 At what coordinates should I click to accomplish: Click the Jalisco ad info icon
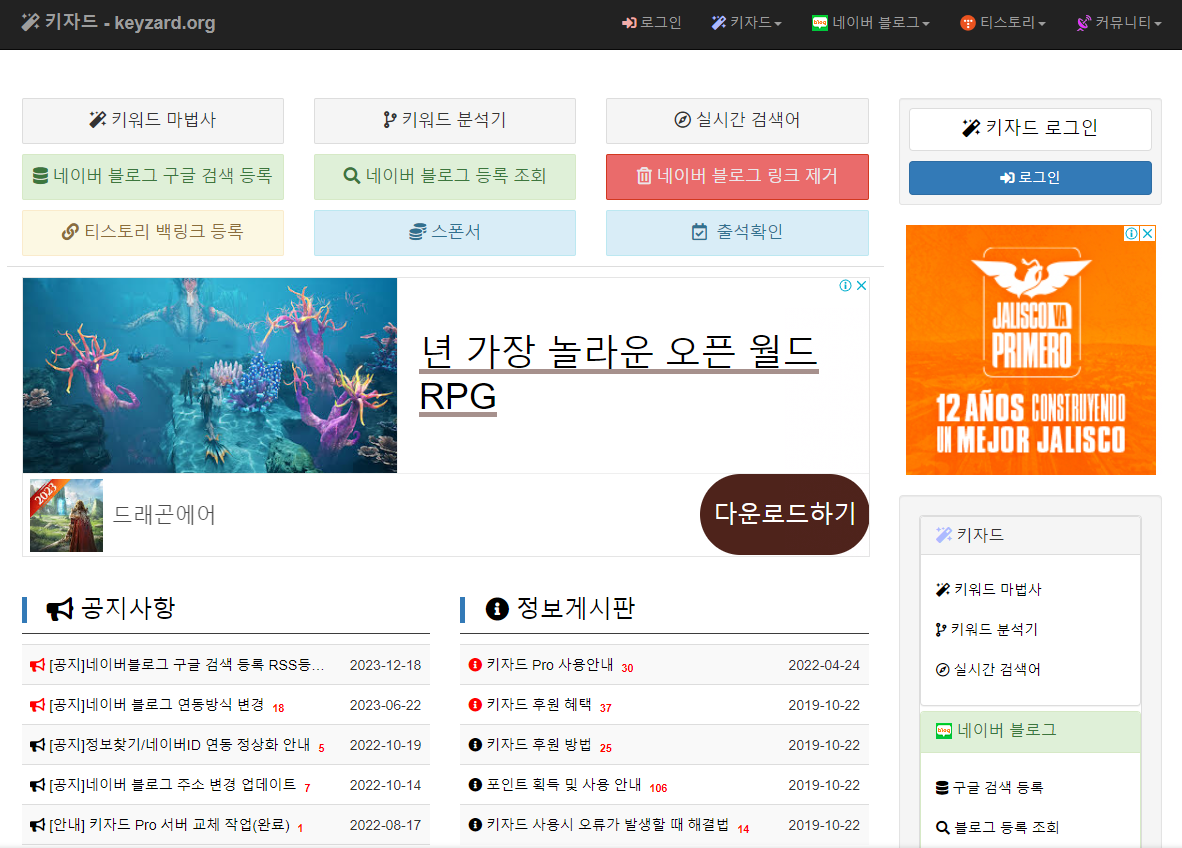pos(1131,234)
